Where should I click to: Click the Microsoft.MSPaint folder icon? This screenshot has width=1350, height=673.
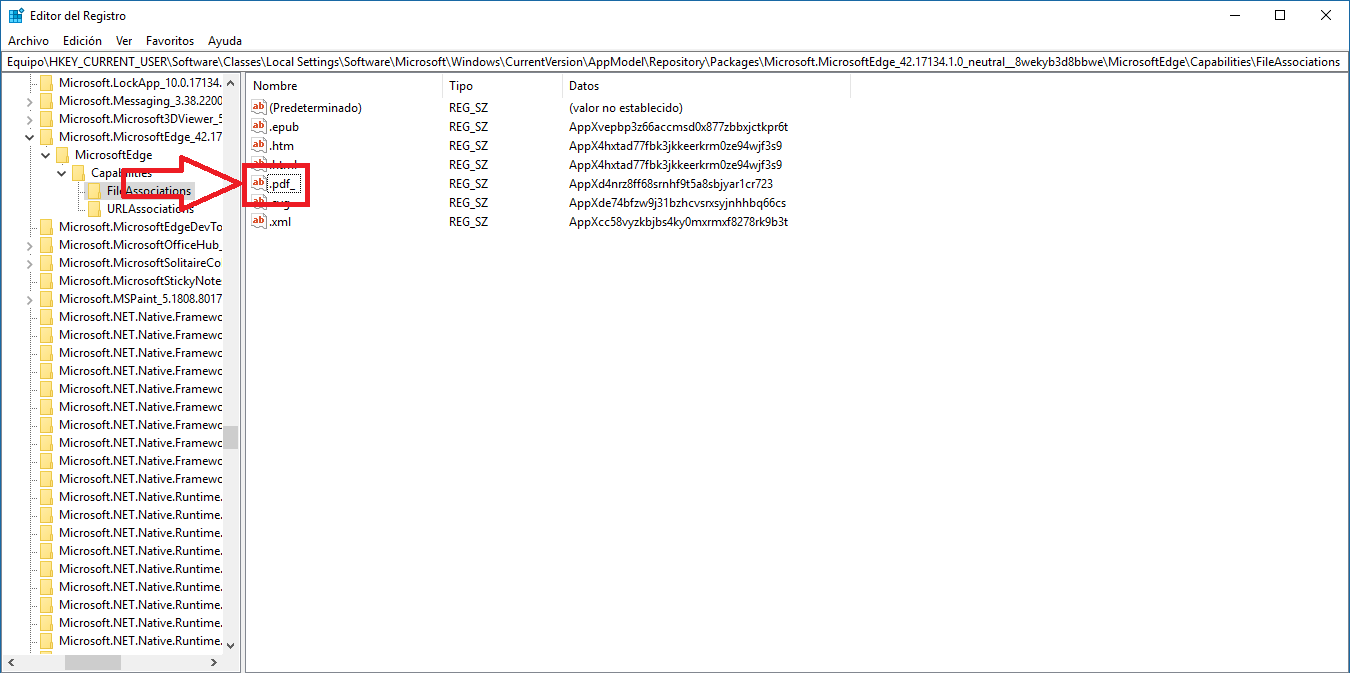(47, 299)
